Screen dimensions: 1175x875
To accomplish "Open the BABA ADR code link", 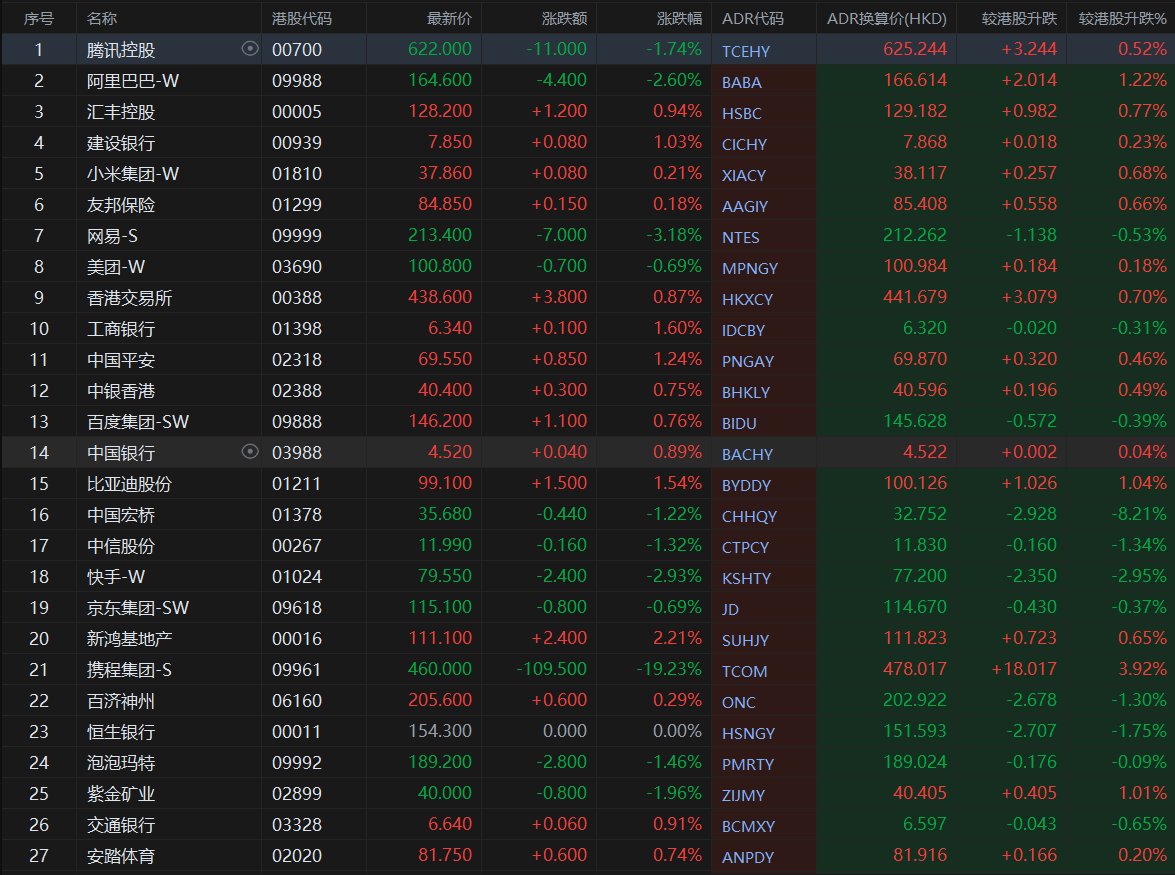I will [741, 83].
